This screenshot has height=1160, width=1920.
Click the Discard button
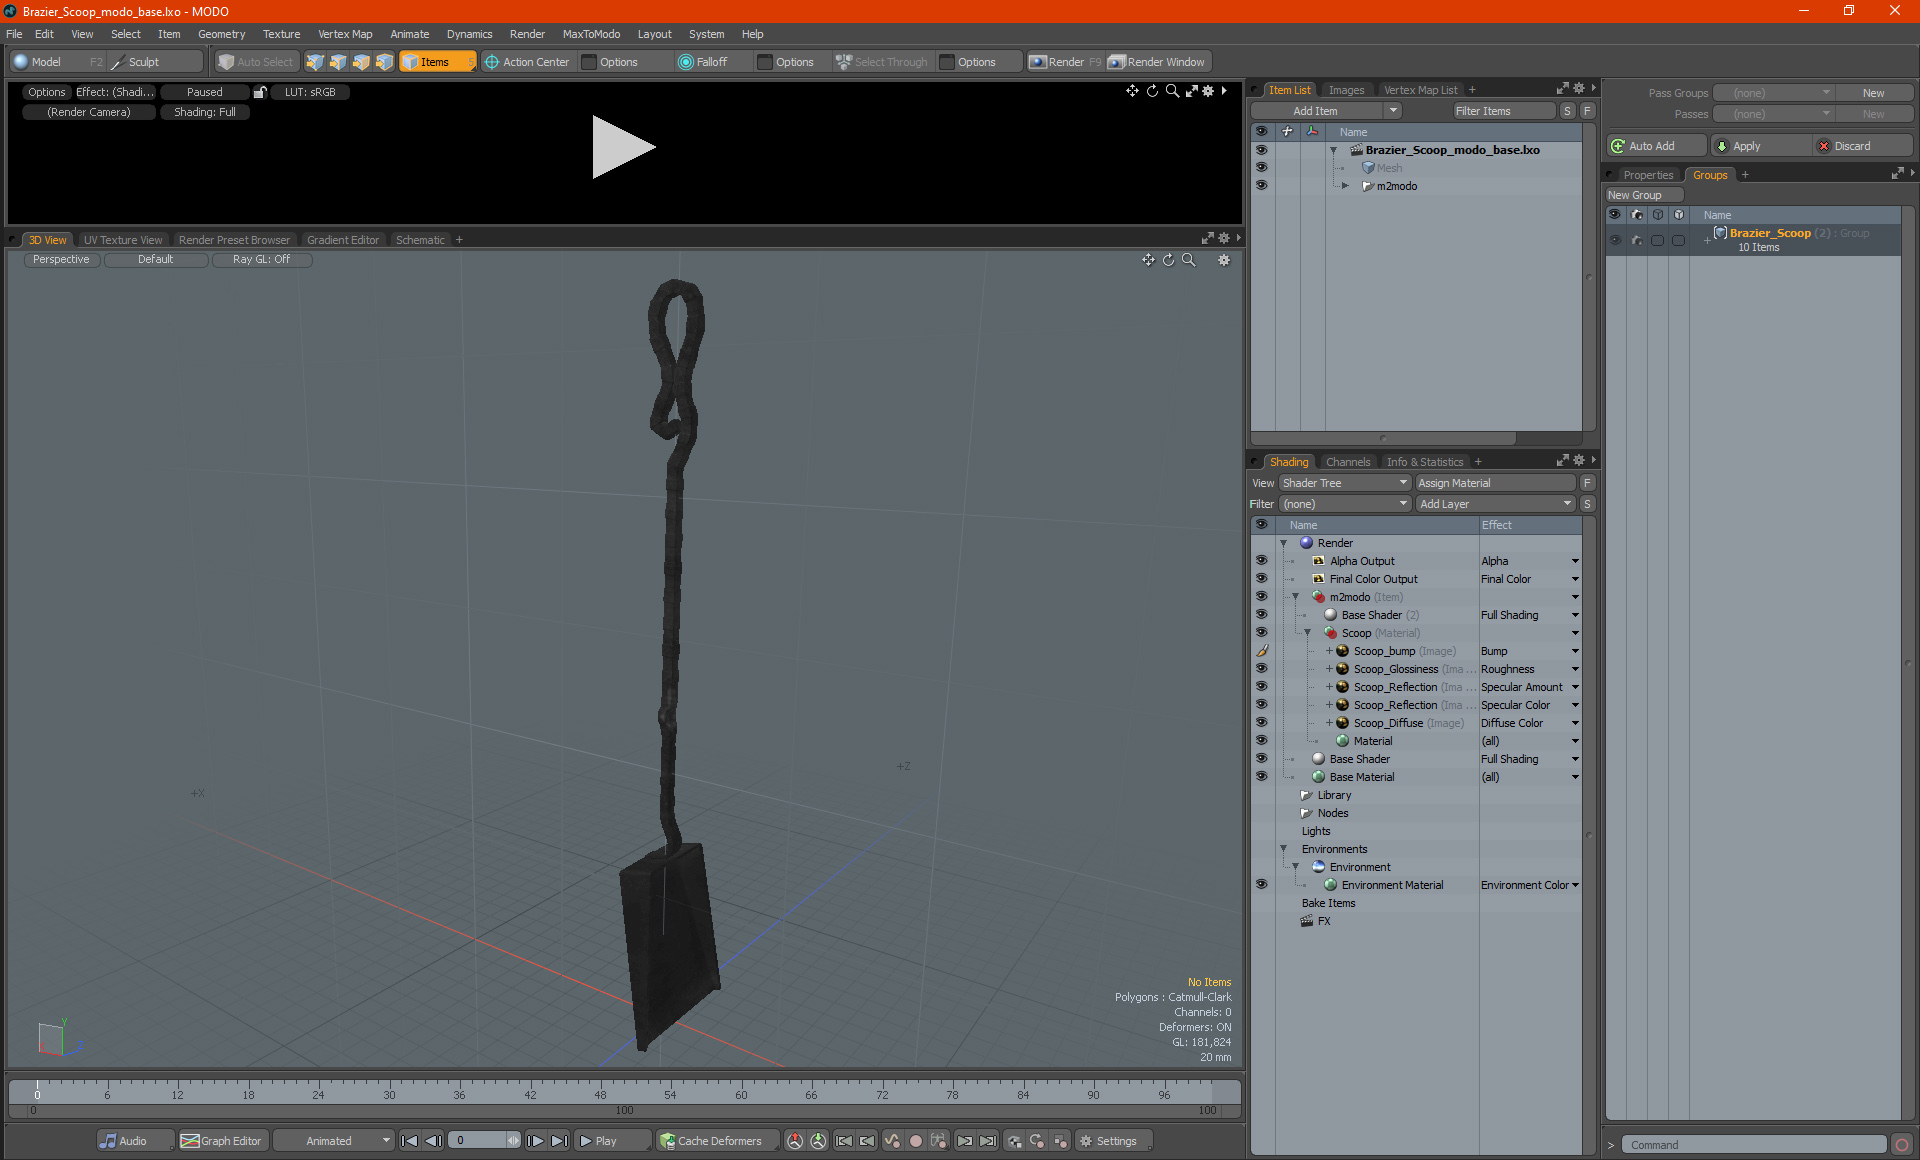1862,146
